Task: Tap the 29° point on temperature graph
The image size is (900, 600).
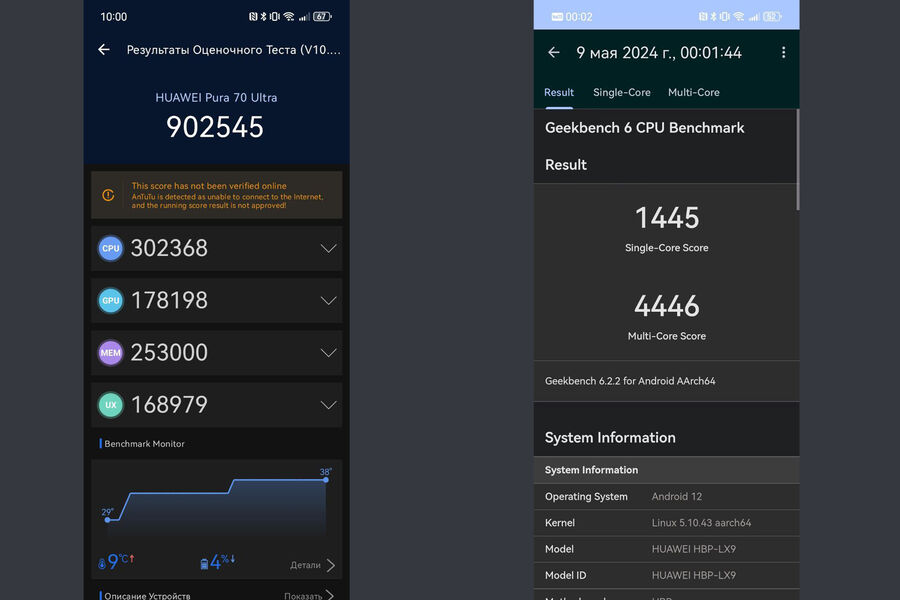Action: click(107, 520)
